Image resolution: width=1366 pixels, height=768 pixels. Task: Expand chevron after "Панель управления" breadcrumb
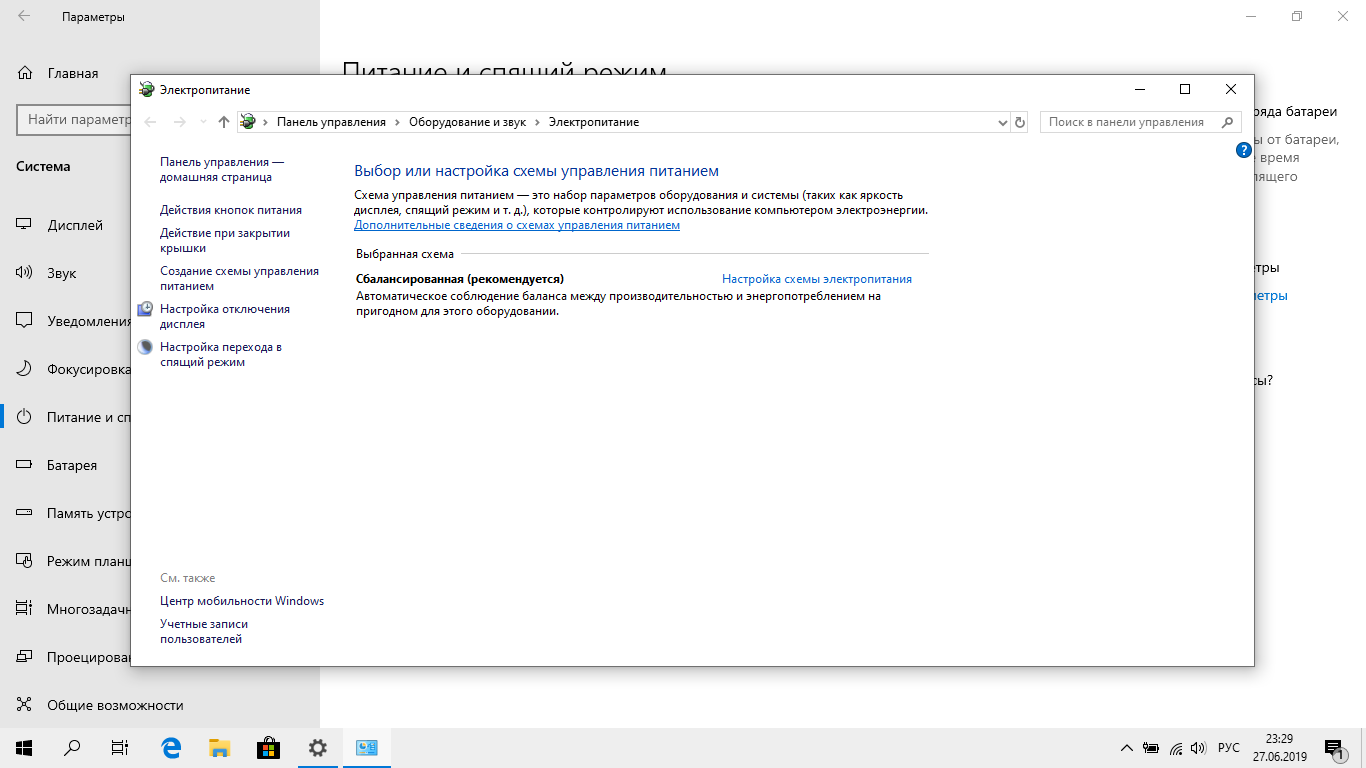[x=397, y=122]
